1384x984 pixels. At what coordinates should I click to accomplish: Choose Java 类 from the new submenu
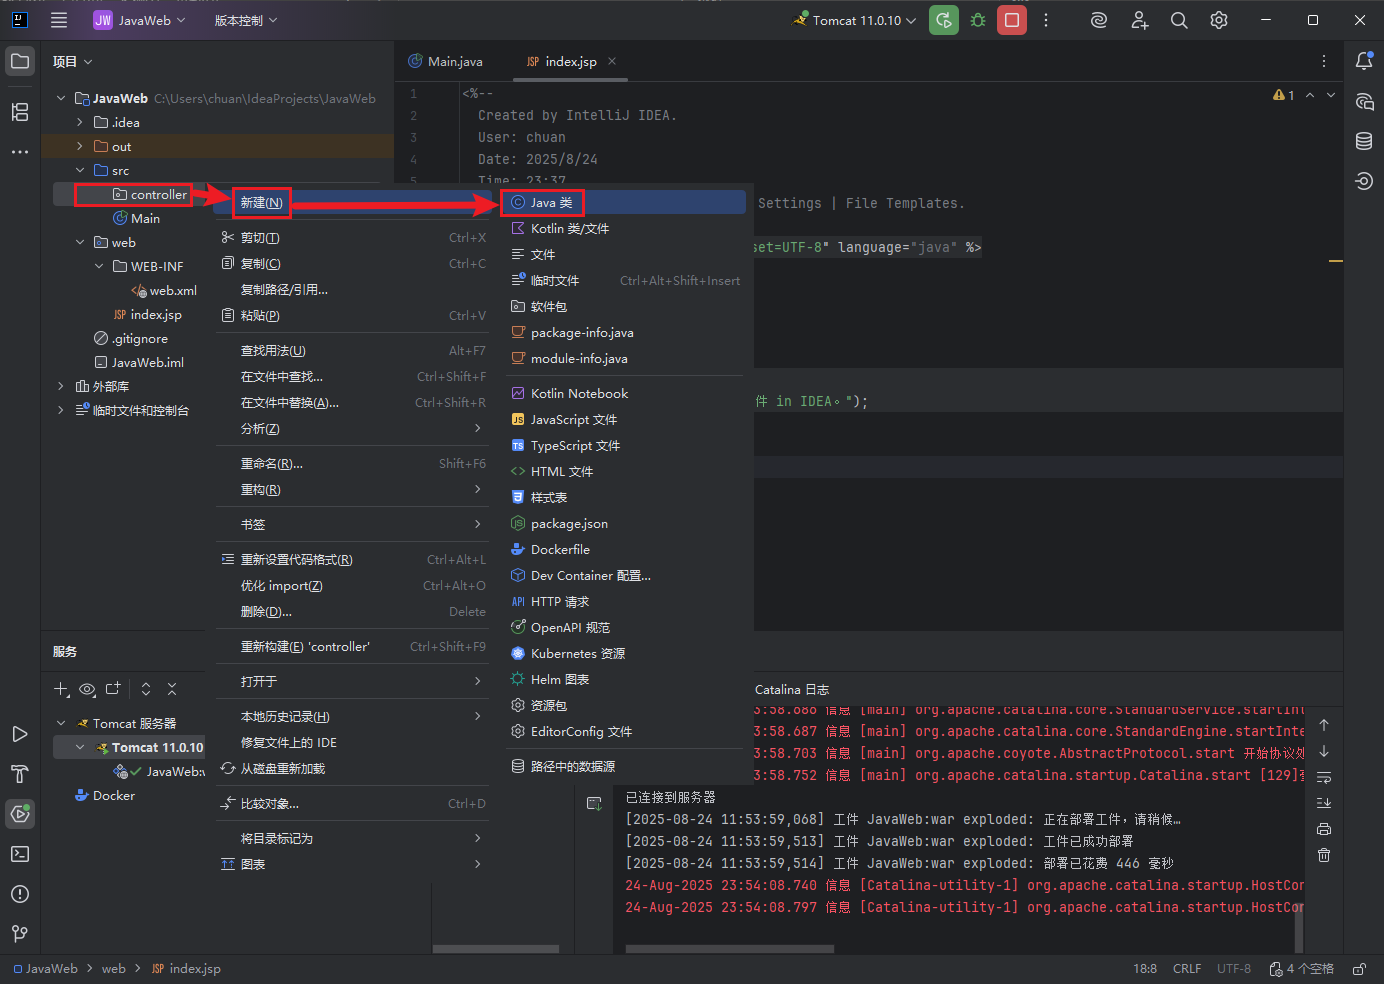(624, 202)
